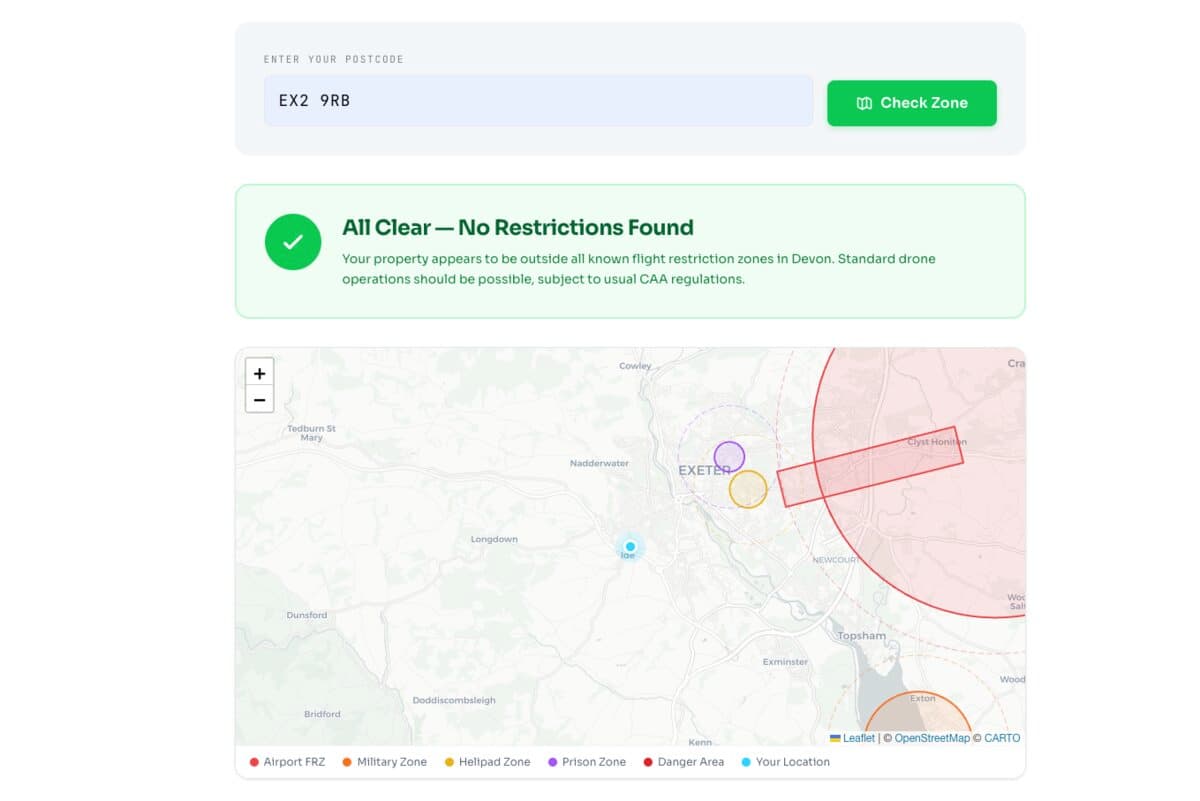Click the green checkmark success icon
Viewport: 1200px width, 801px height.
coord(292,241)
